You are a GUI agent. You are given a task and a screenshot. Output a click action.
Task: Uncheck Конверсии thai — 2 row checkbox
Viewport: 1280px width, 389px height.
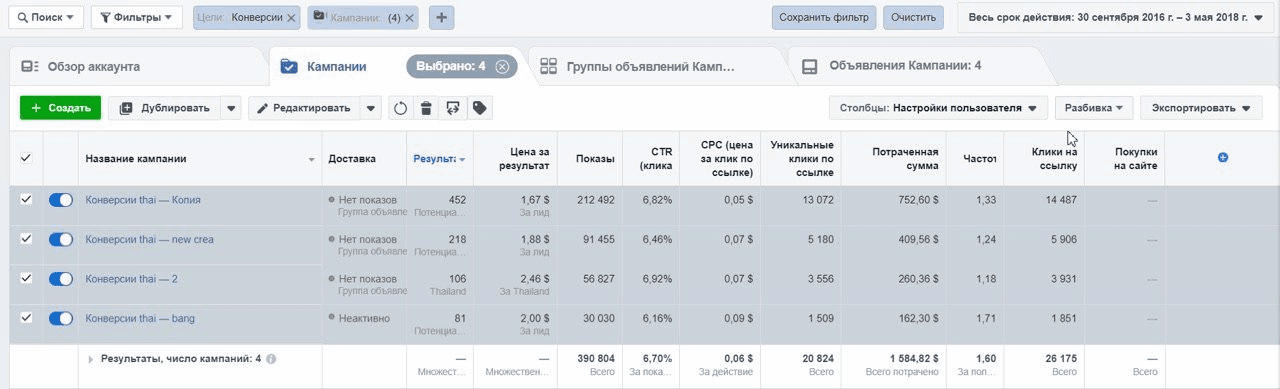pyautogui.click(x=26, y=278)
